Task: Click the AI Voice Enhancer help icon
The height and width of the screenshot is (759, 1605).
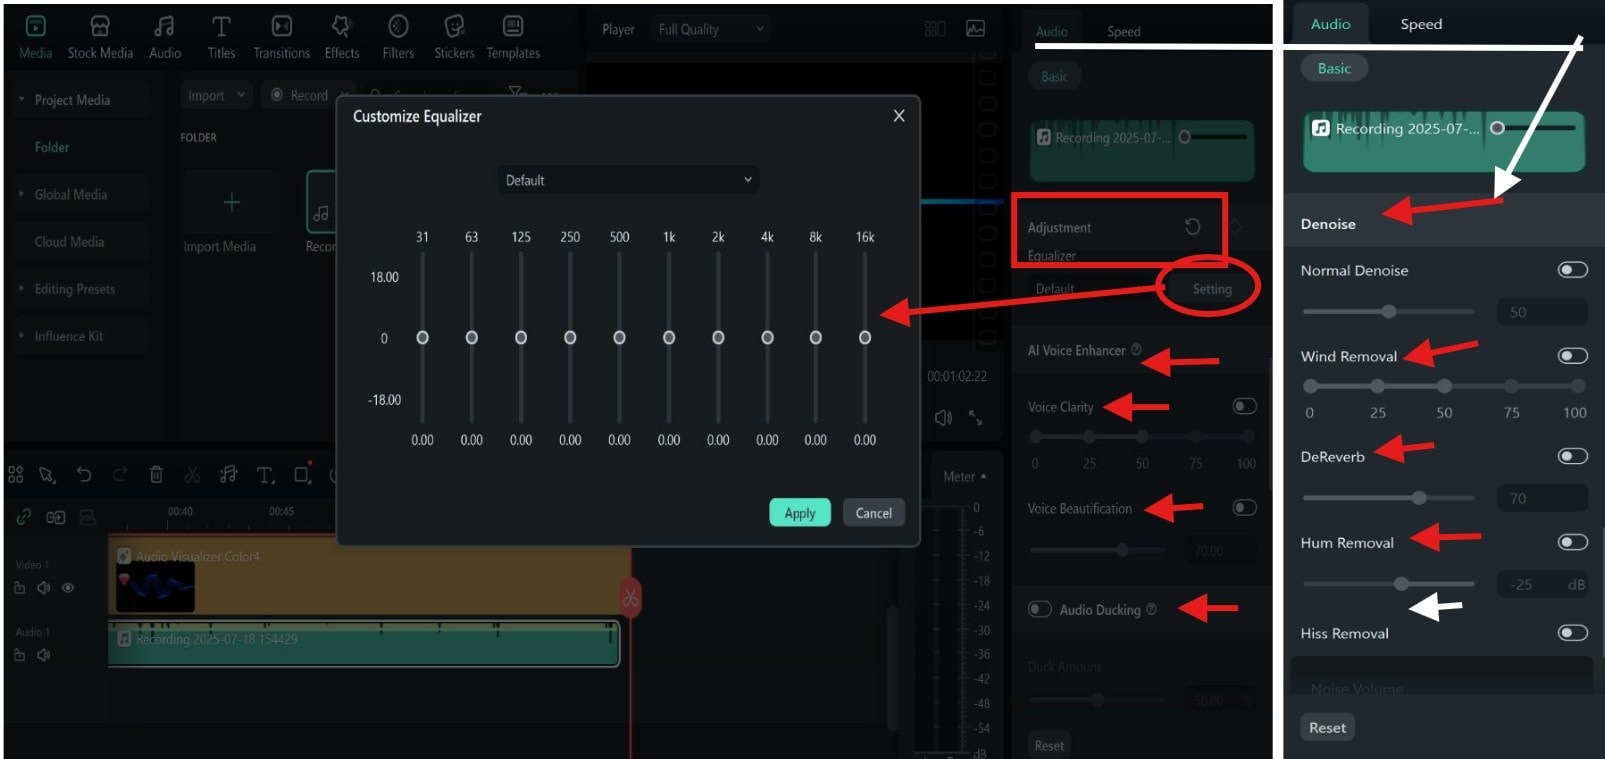Action: point(1136,350)
